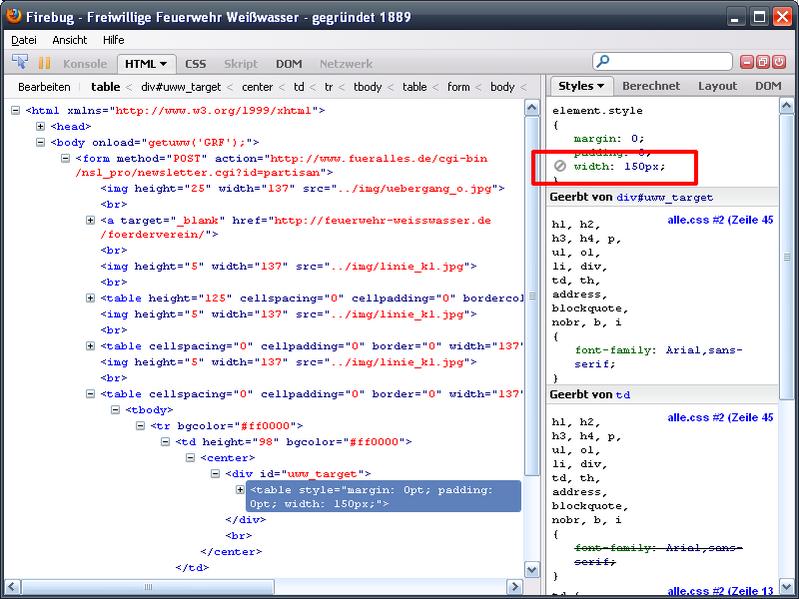Viewport: 799px width, 599px height.
Task: Click the Bearbeiten button
Action: pos(44,87)
